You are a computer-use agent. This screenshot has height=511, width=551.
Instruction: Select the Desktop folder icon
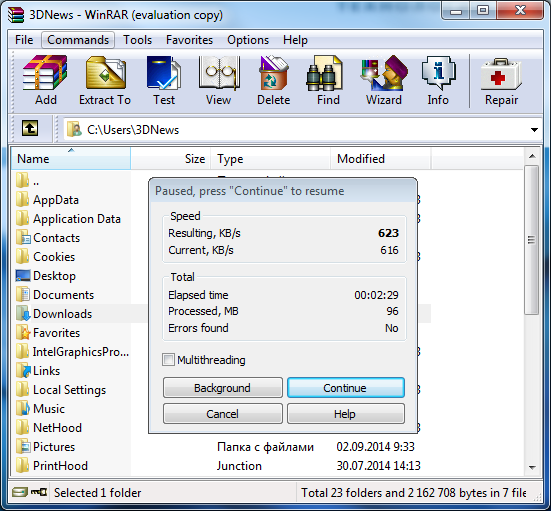click(x=23, y=276)
